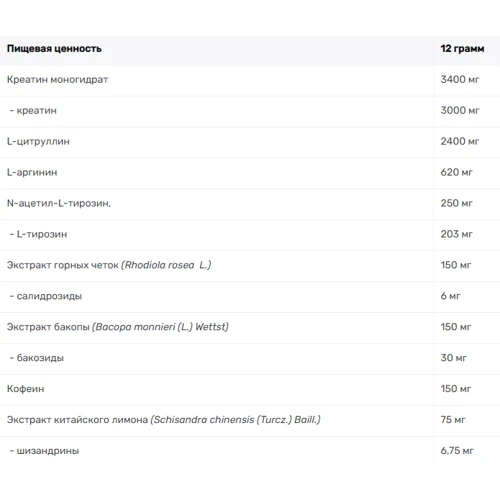500x500 pixels.
Task: Select the '3400 мг' value
Action: 460,80
